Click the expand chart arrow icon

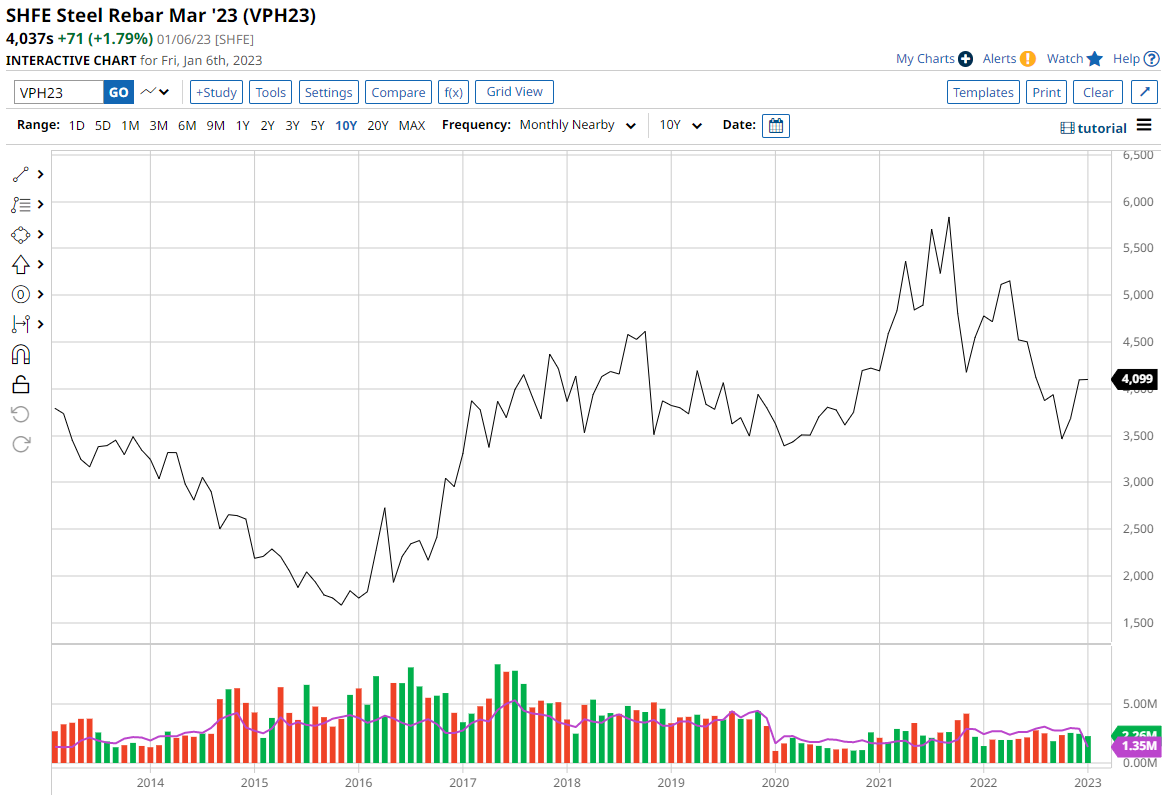click(x=1145, y=92)
